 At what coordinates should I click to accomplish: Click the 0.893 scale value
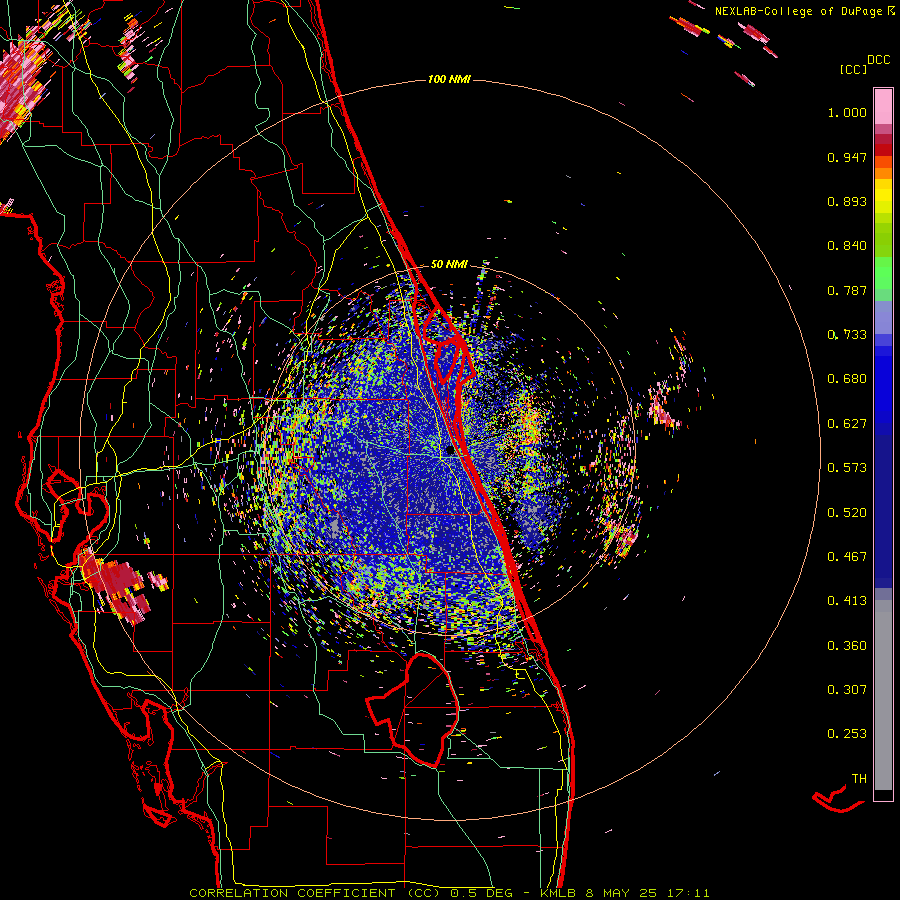847,201
